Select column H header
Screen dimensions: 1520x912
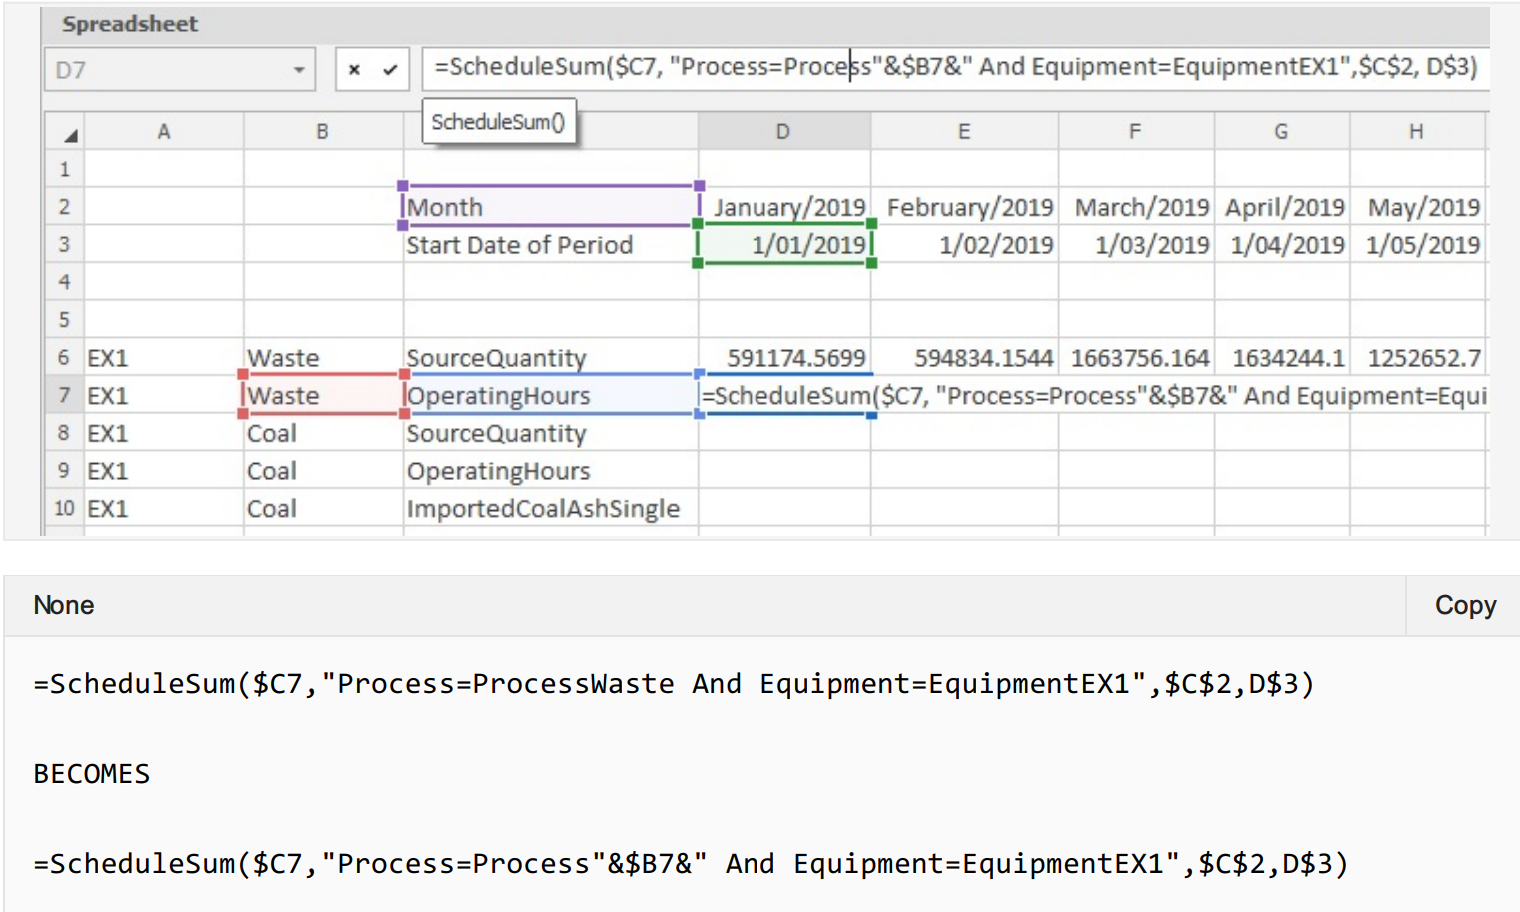[1416, 132]
